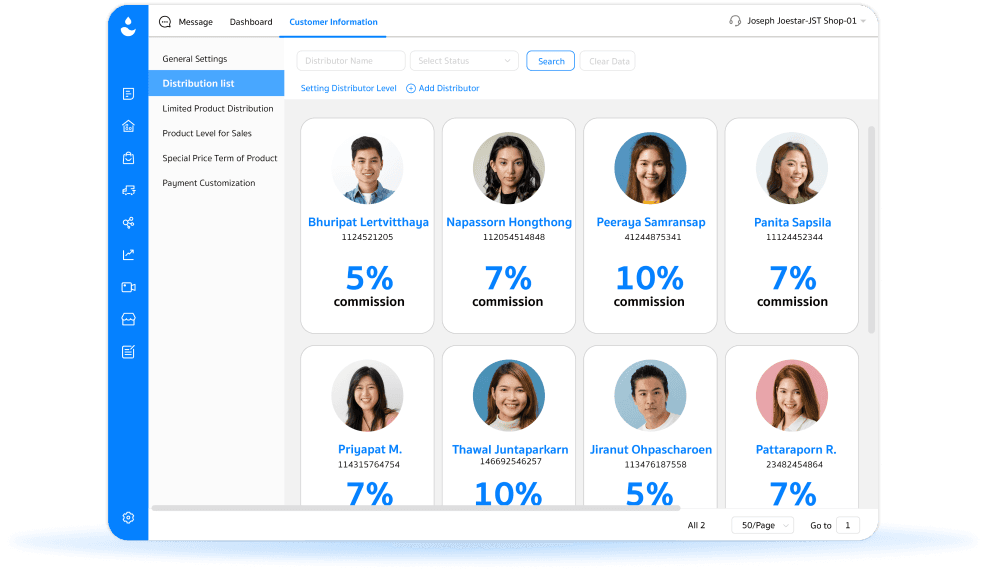Viewport: 987px width, 571px height.
Task: Click the Setting Distributor Level link
Action: 348,88
